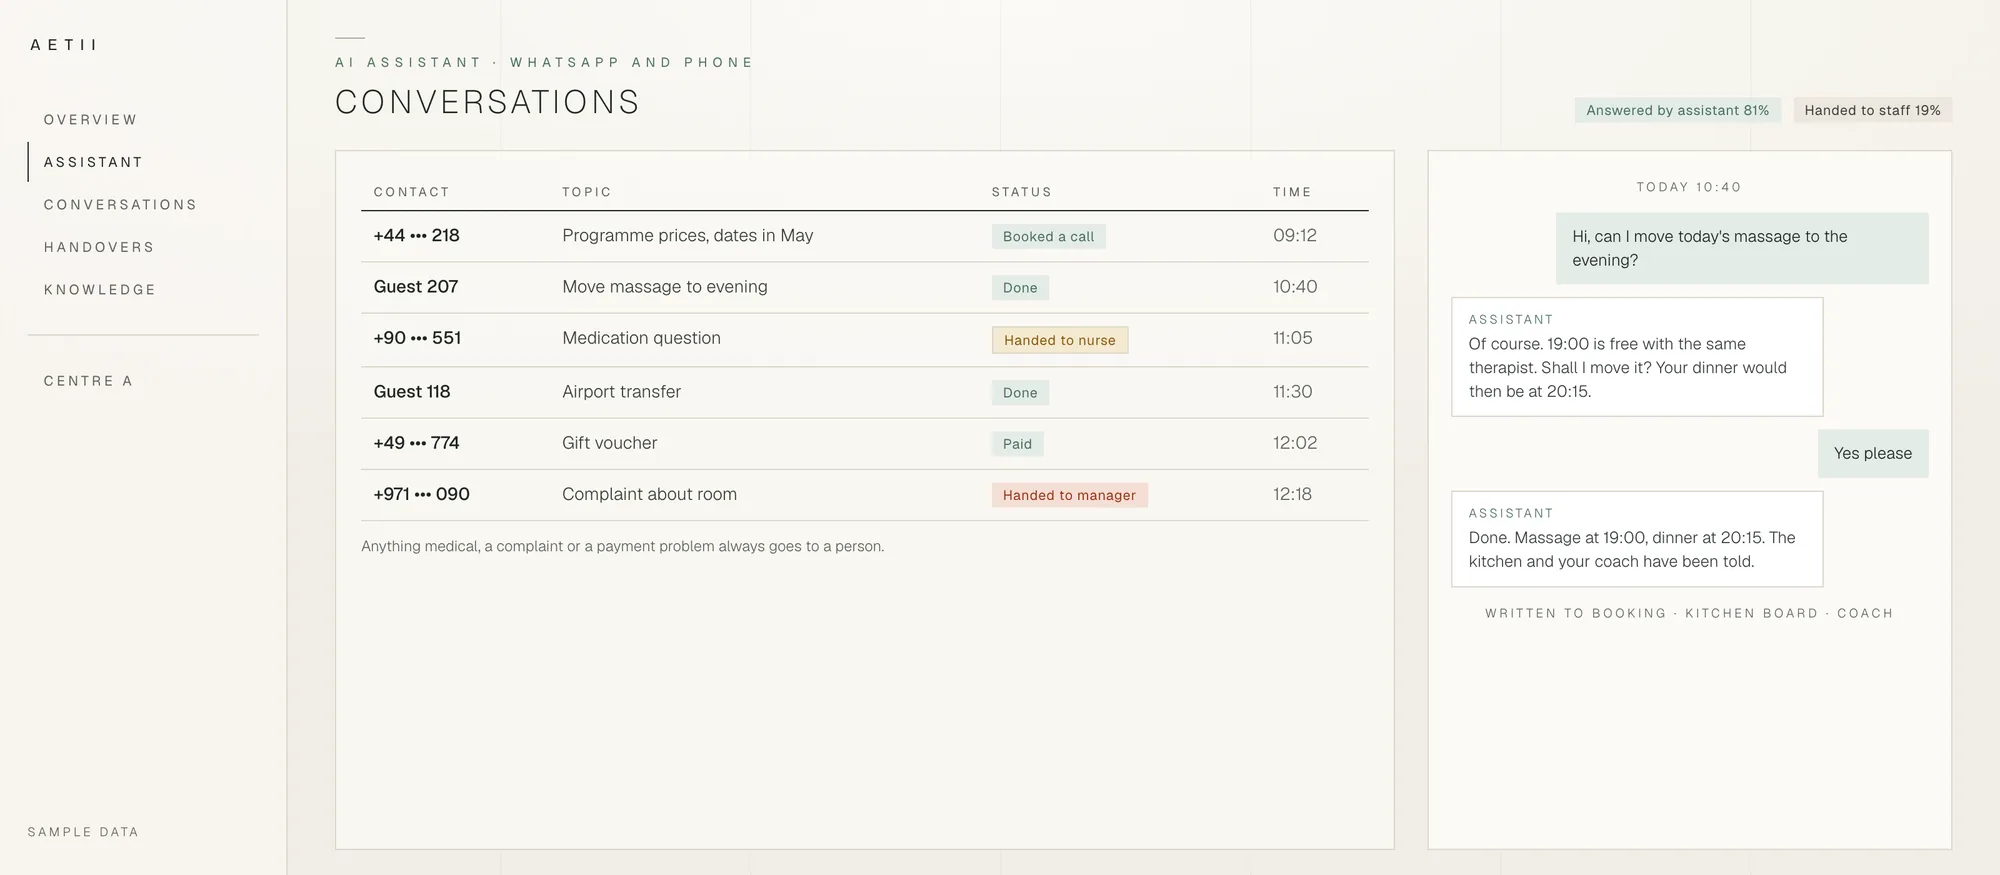
Task: Click the Time column header
Action: point(1292,192)
